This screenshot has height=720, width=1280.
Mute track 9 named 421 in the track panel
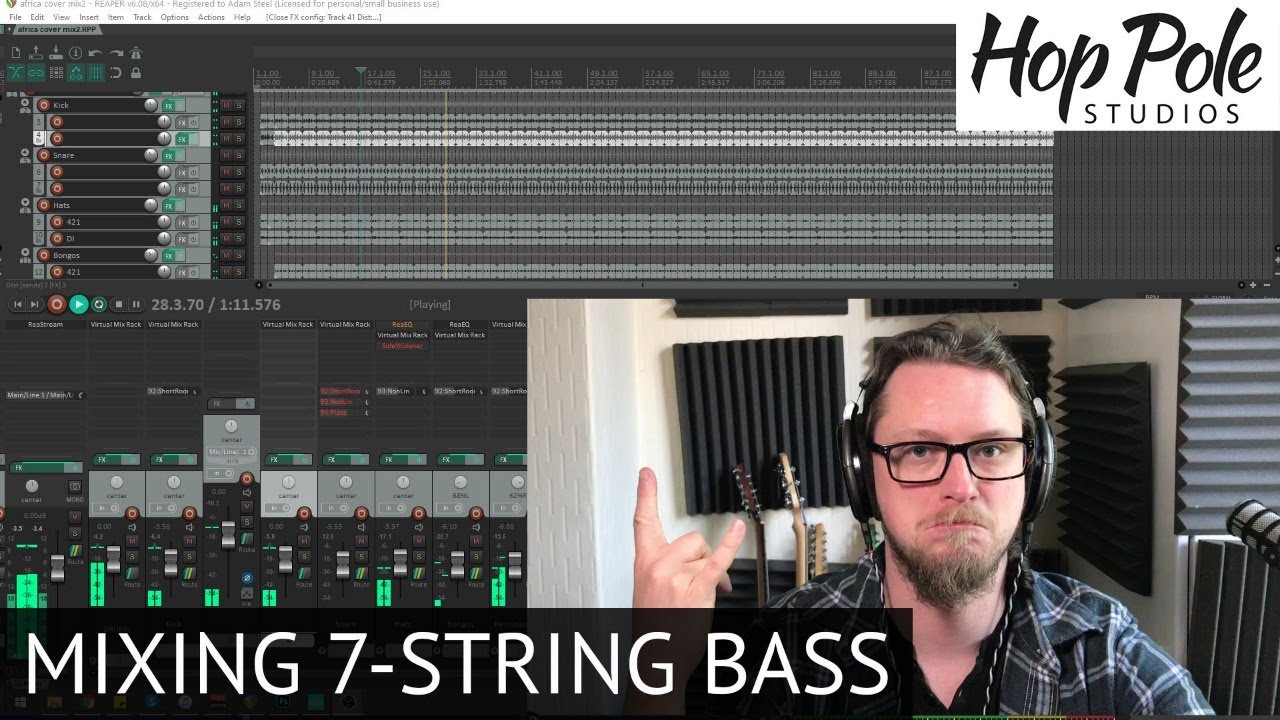tap(226, 222)
